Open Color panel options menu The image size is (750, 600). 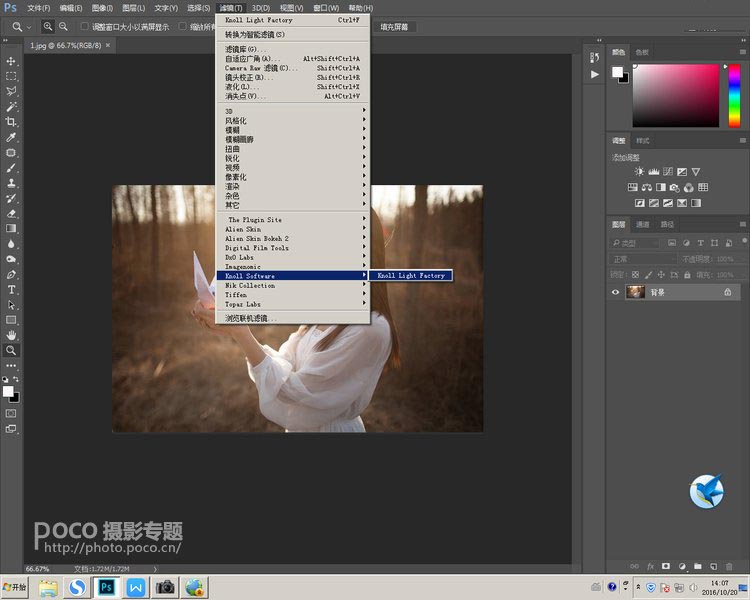pos(742,52)
